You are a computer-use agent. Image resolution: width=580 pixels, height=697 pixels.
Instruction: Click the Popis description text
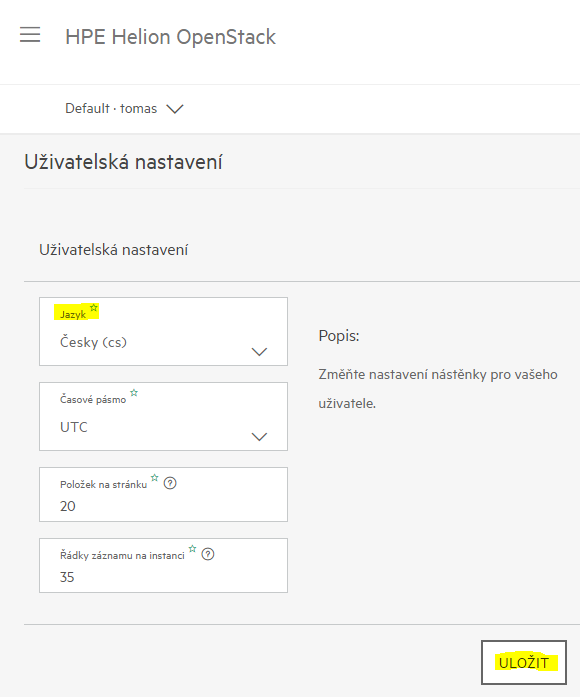click(x=339, y=336)
